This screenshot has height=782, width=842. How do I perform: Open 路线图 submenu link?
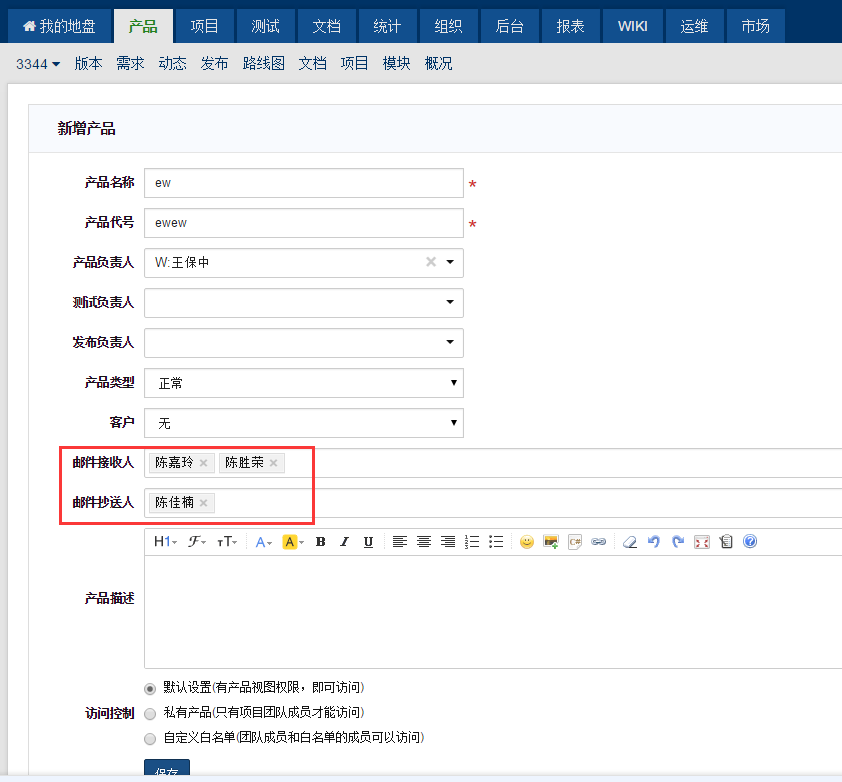[x=264, y=63]
